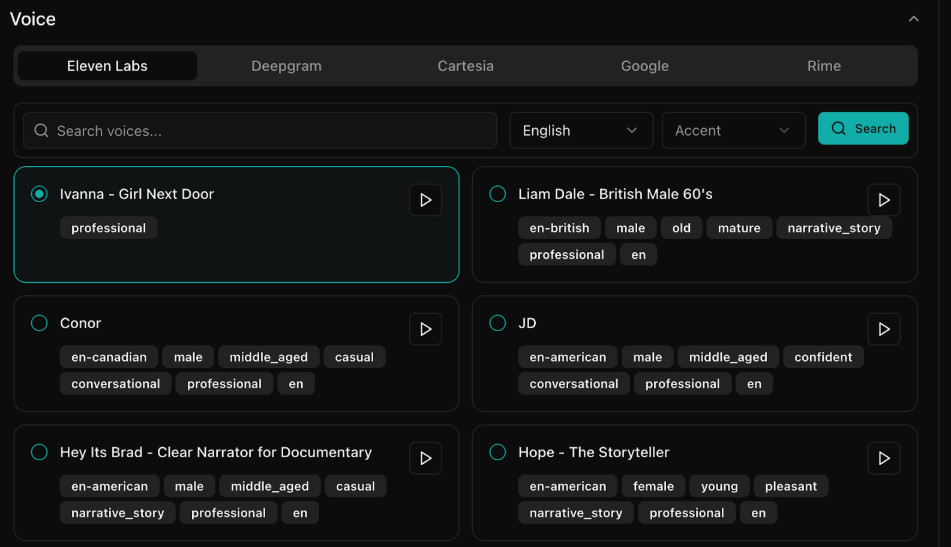Click the mature tag on Liam Dale
Image resolution: width=951 pixels, height=547 pixels.
tap(739, 228)
